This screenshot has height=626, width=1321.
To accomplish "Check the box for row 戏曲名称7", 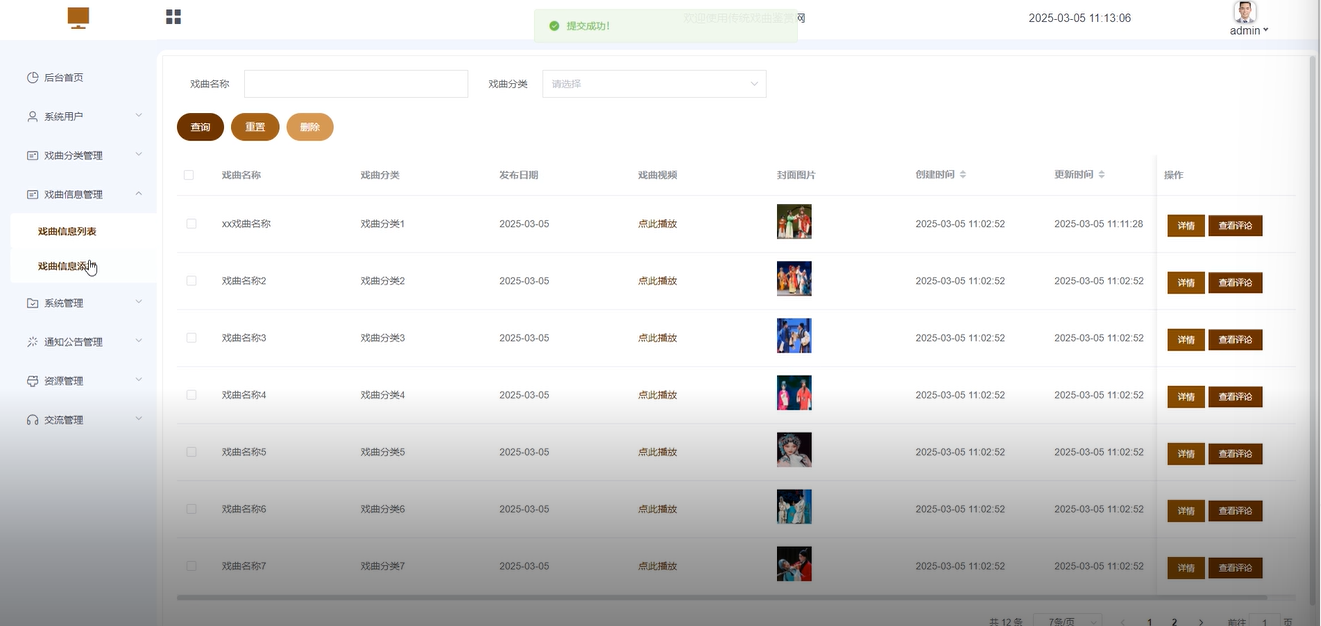I will pyautogui.click(x=191, y=566).
